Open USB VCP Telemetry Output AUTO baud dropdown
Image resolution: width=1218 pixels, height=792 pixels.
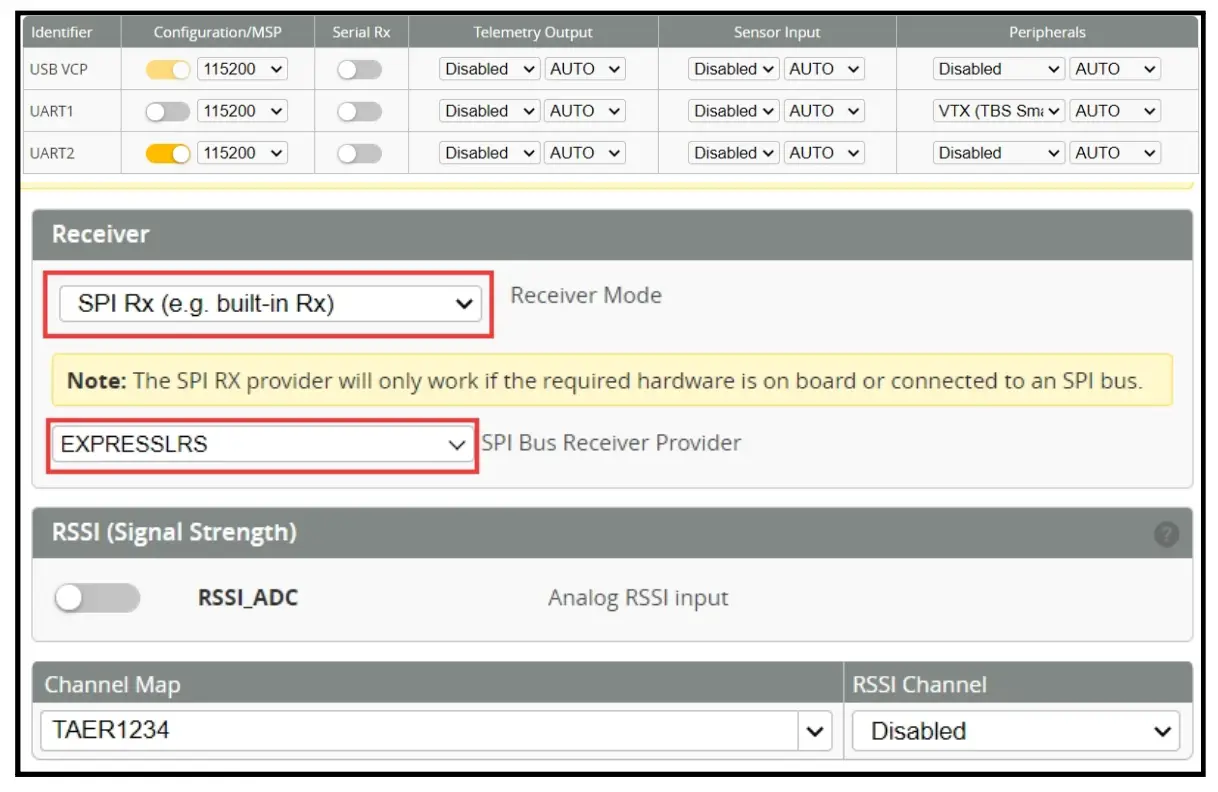tap(585, 70)
